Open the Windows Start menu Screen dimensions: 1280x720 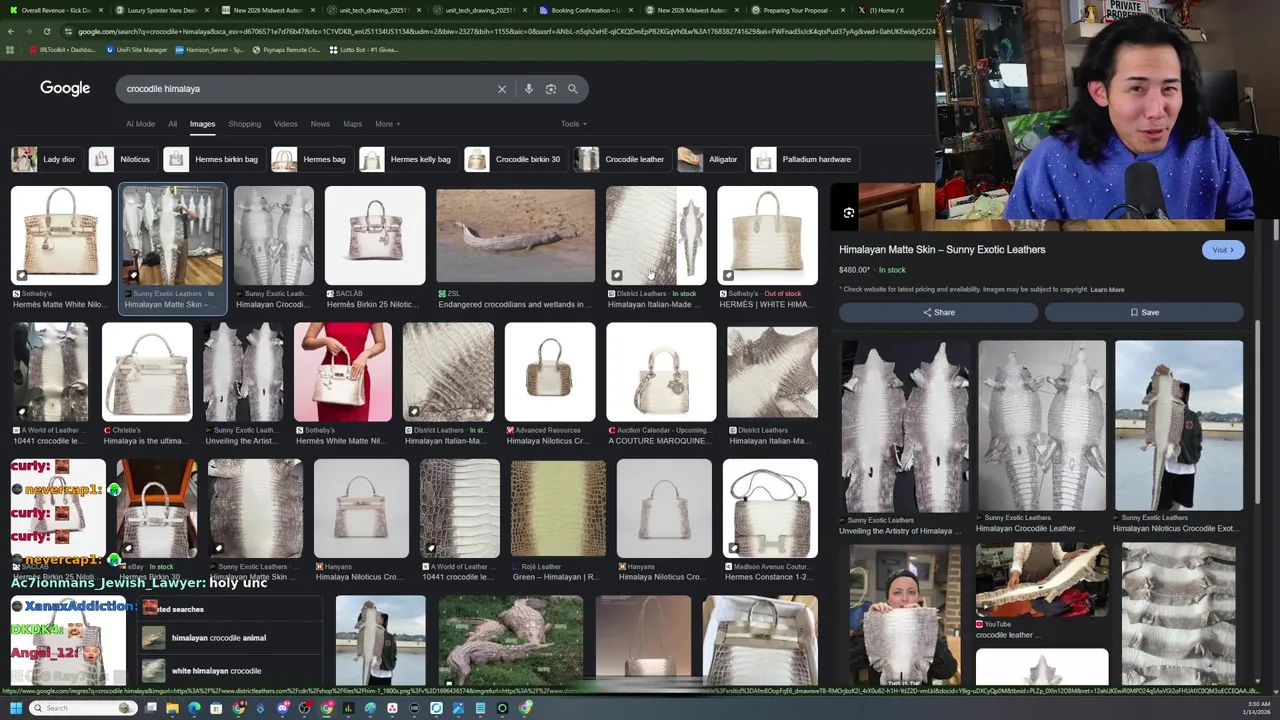pos(15,708)
